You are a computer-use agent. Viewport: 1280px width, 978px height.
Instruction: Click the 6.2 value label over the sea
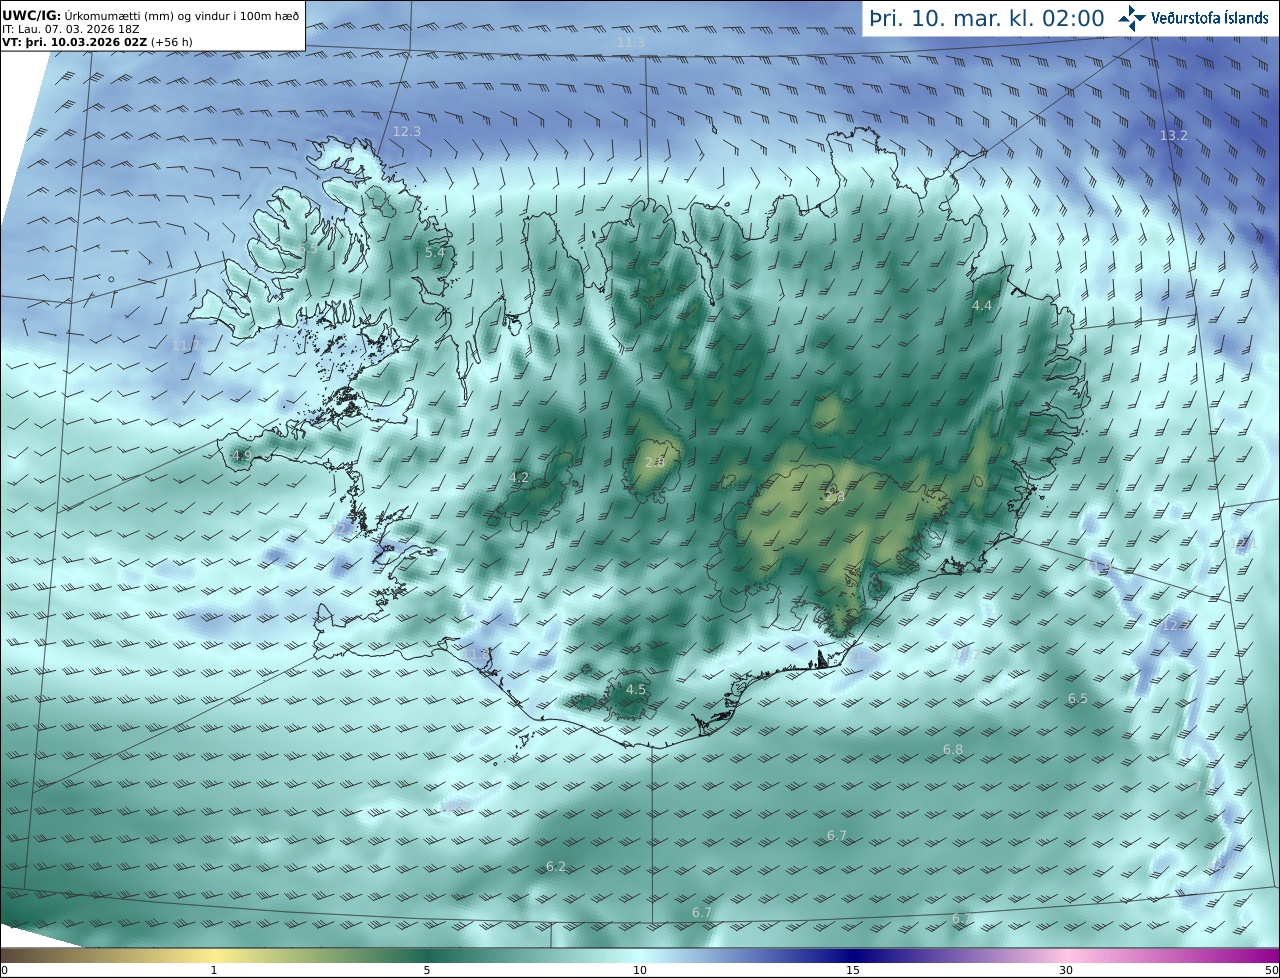[556, 867]
